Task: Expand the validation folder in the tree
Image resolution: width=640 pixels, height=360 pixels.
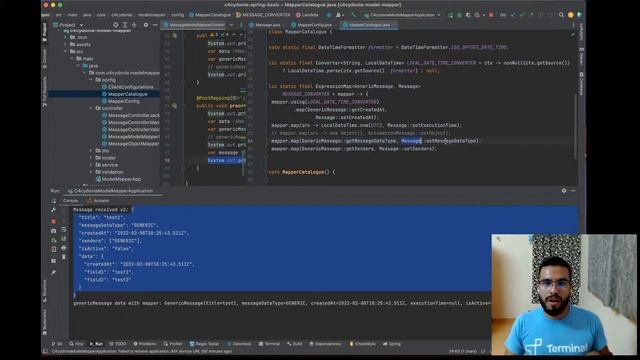Action: tap(91, 172)
